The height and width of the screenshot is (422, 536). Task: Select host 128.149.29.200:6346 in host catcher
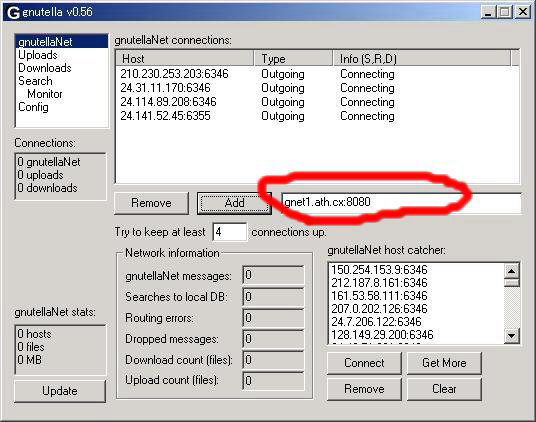click(x=382, y=335)
